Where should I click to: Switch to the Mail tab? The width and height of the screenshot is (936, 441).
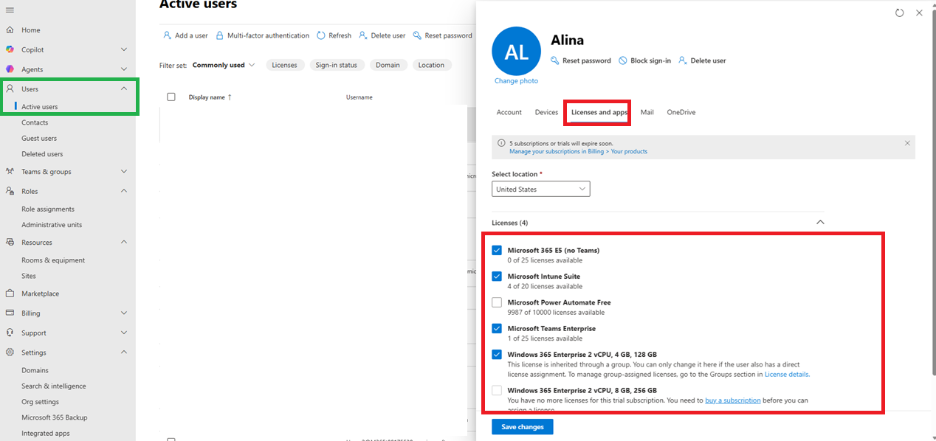tap(647, 112)
